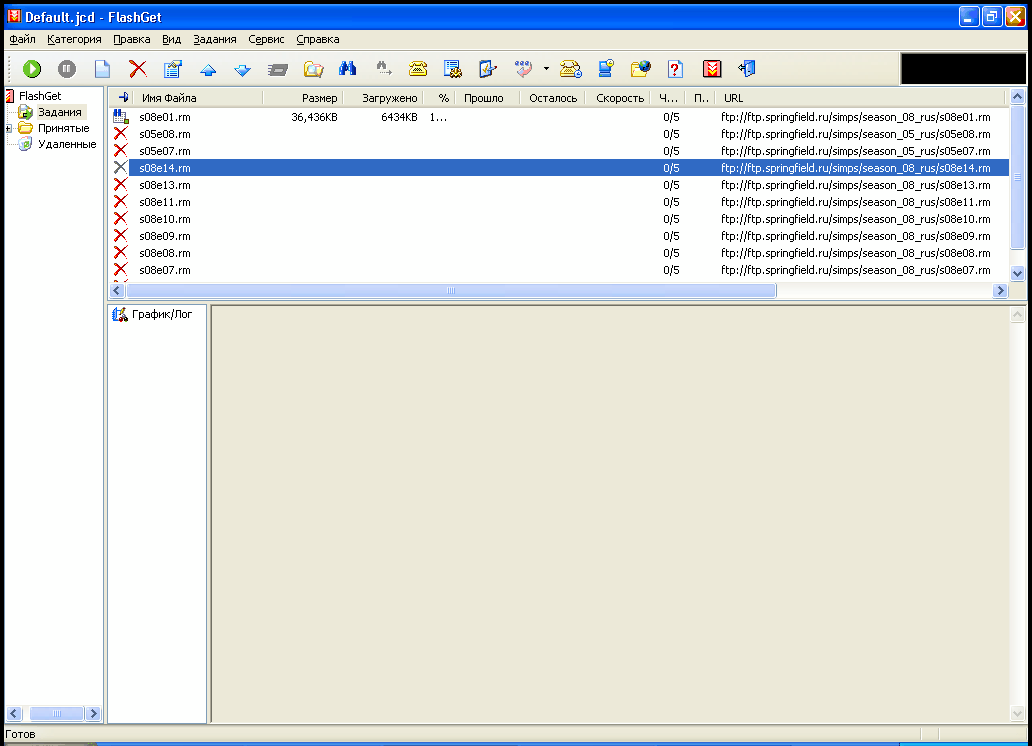Click the blue exit door icon
Screen dimensions: 1032x746
tap(747, 68)
